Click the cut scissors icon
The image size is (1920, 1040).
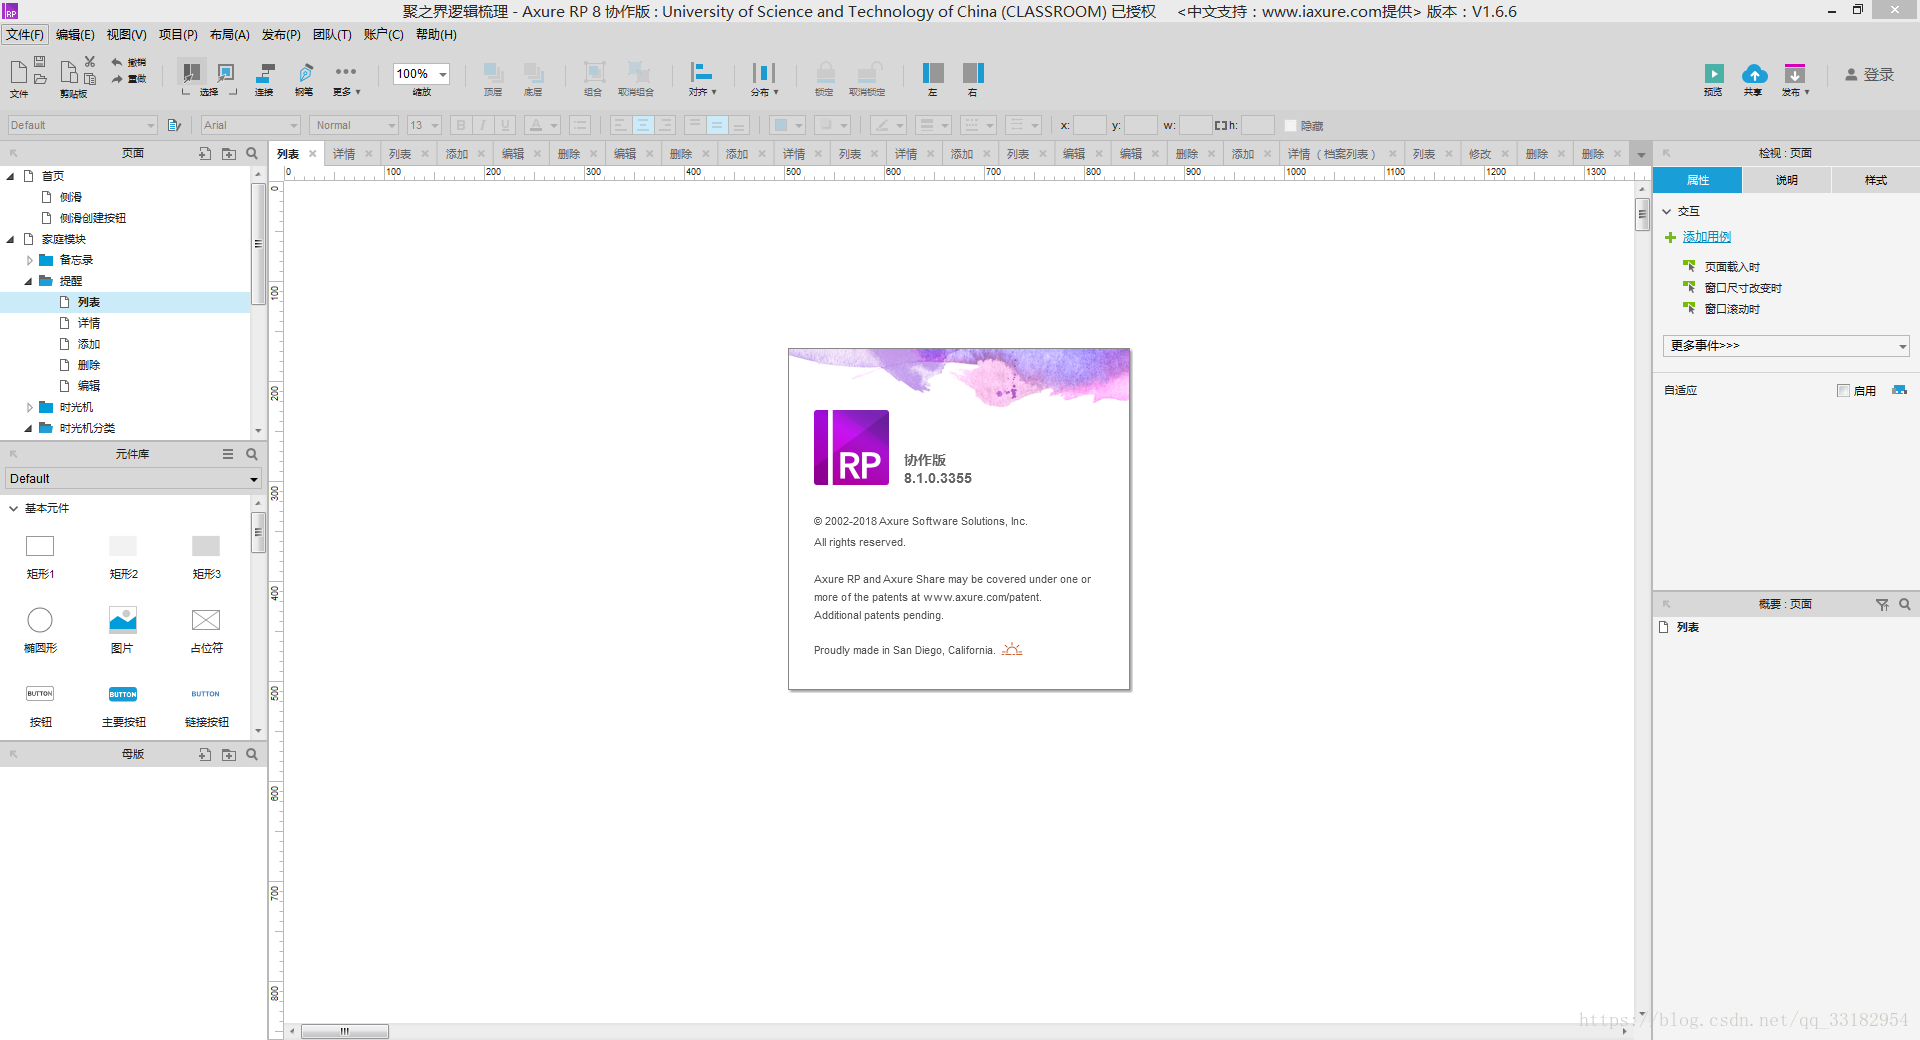90,62
